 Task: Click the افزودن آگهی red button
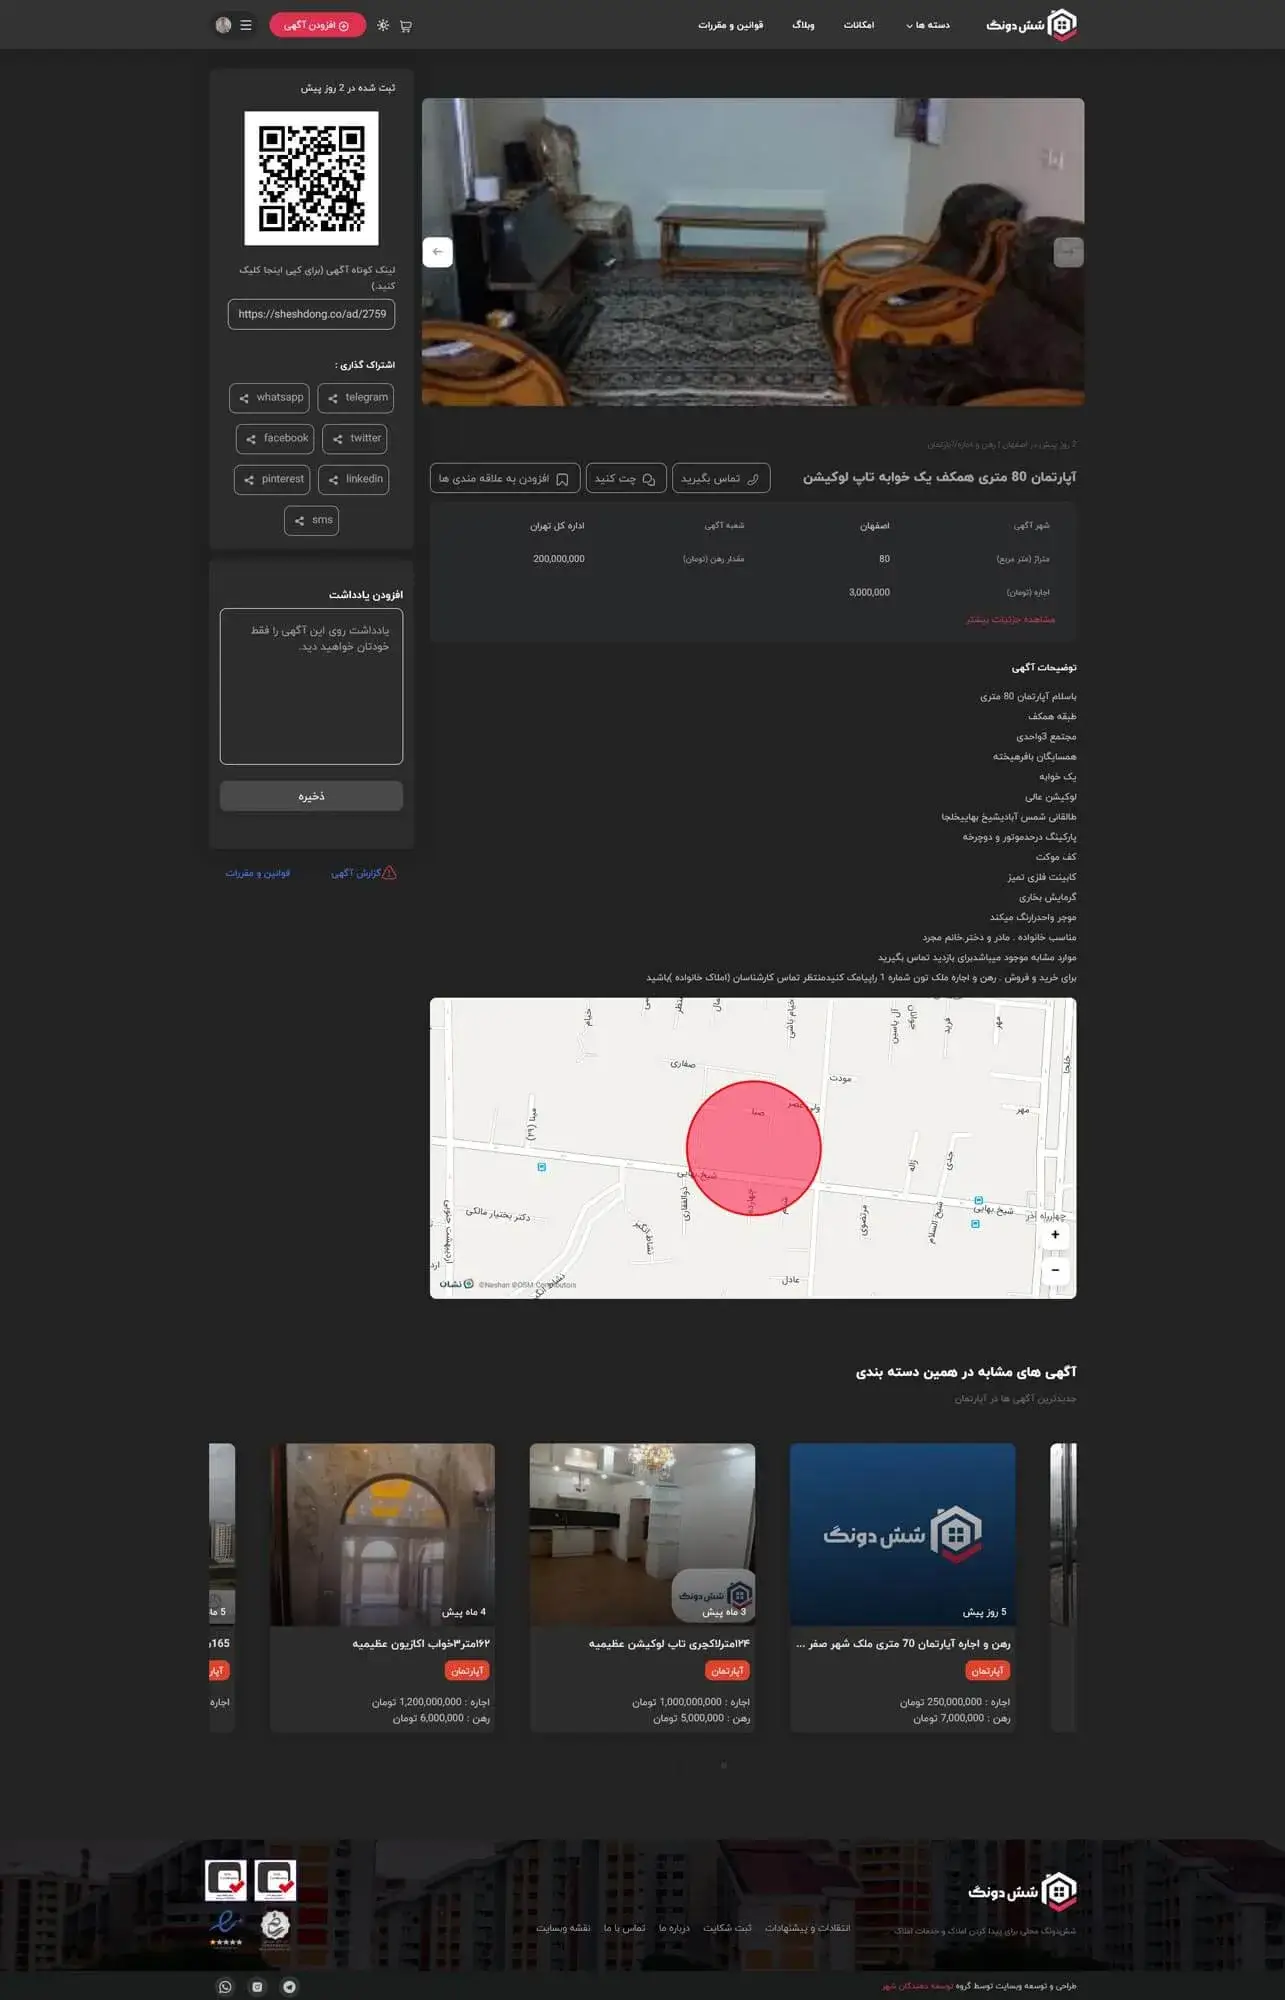(x=316, y=25)
